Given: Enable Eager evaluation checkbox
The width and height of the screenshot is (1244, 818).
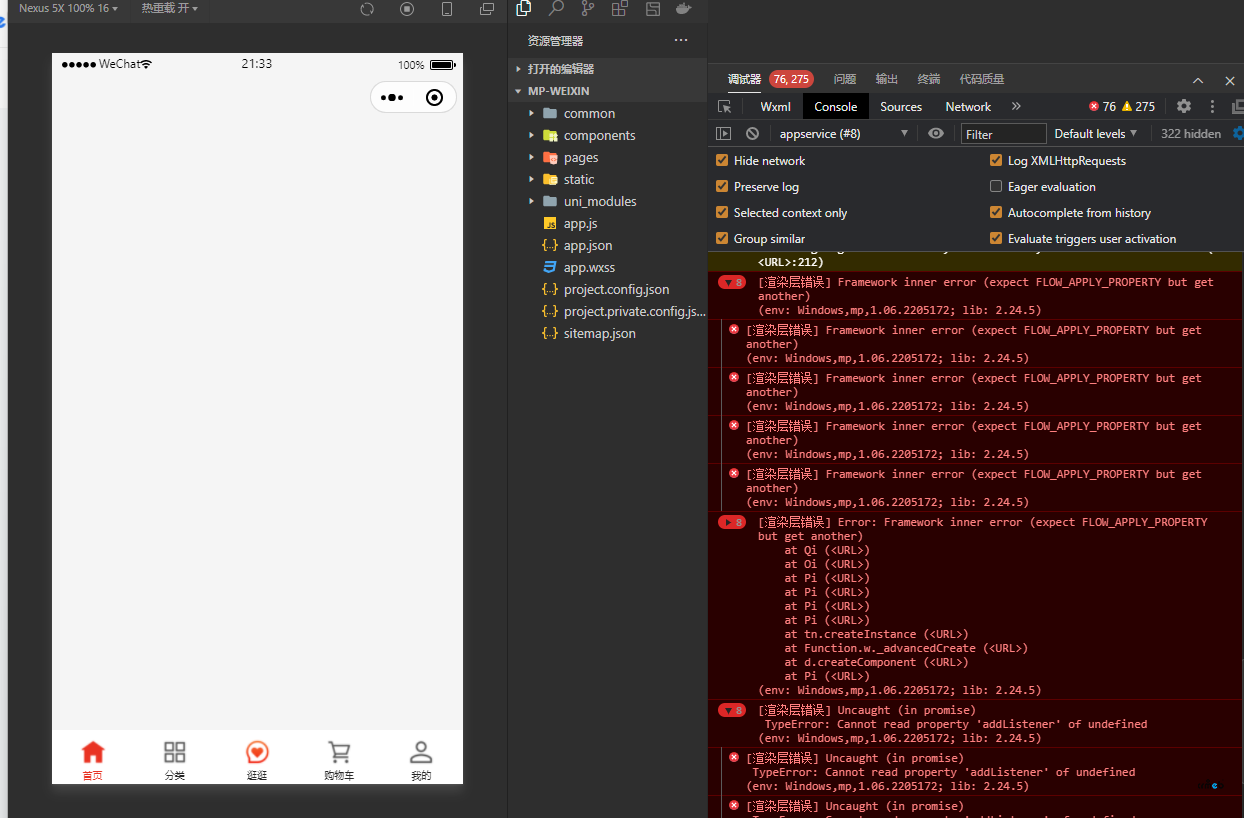Looking at the screenshot, I should click(x=995, y=186).
